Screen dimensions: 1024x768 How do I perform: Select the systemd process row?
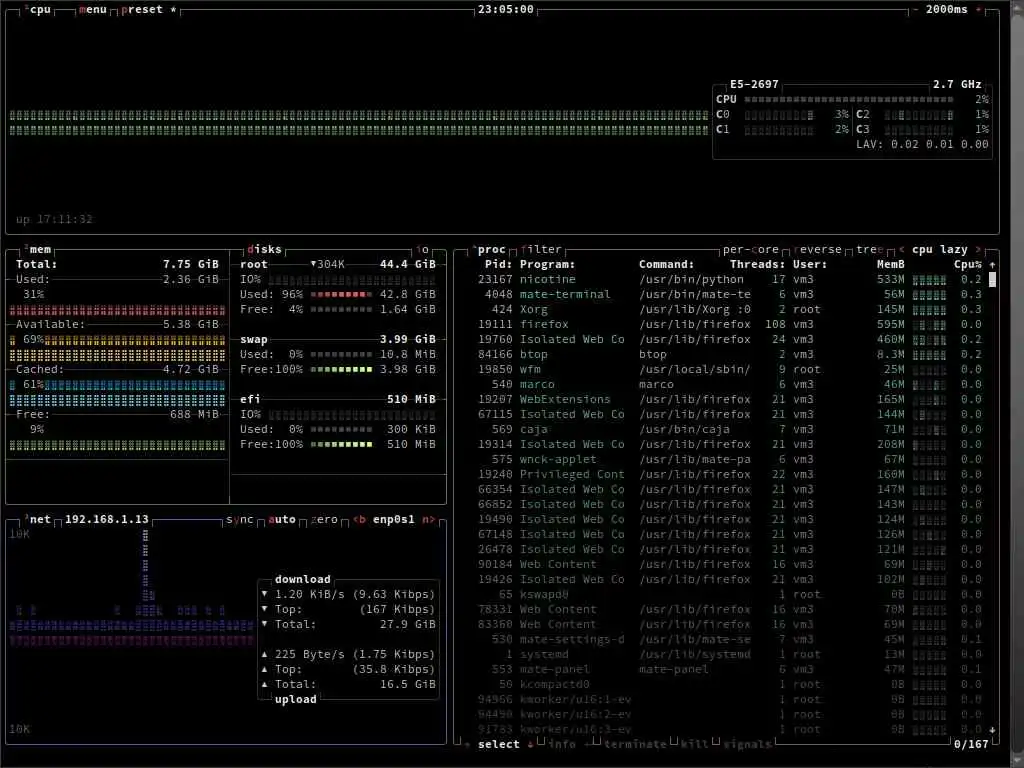[724, 655]
